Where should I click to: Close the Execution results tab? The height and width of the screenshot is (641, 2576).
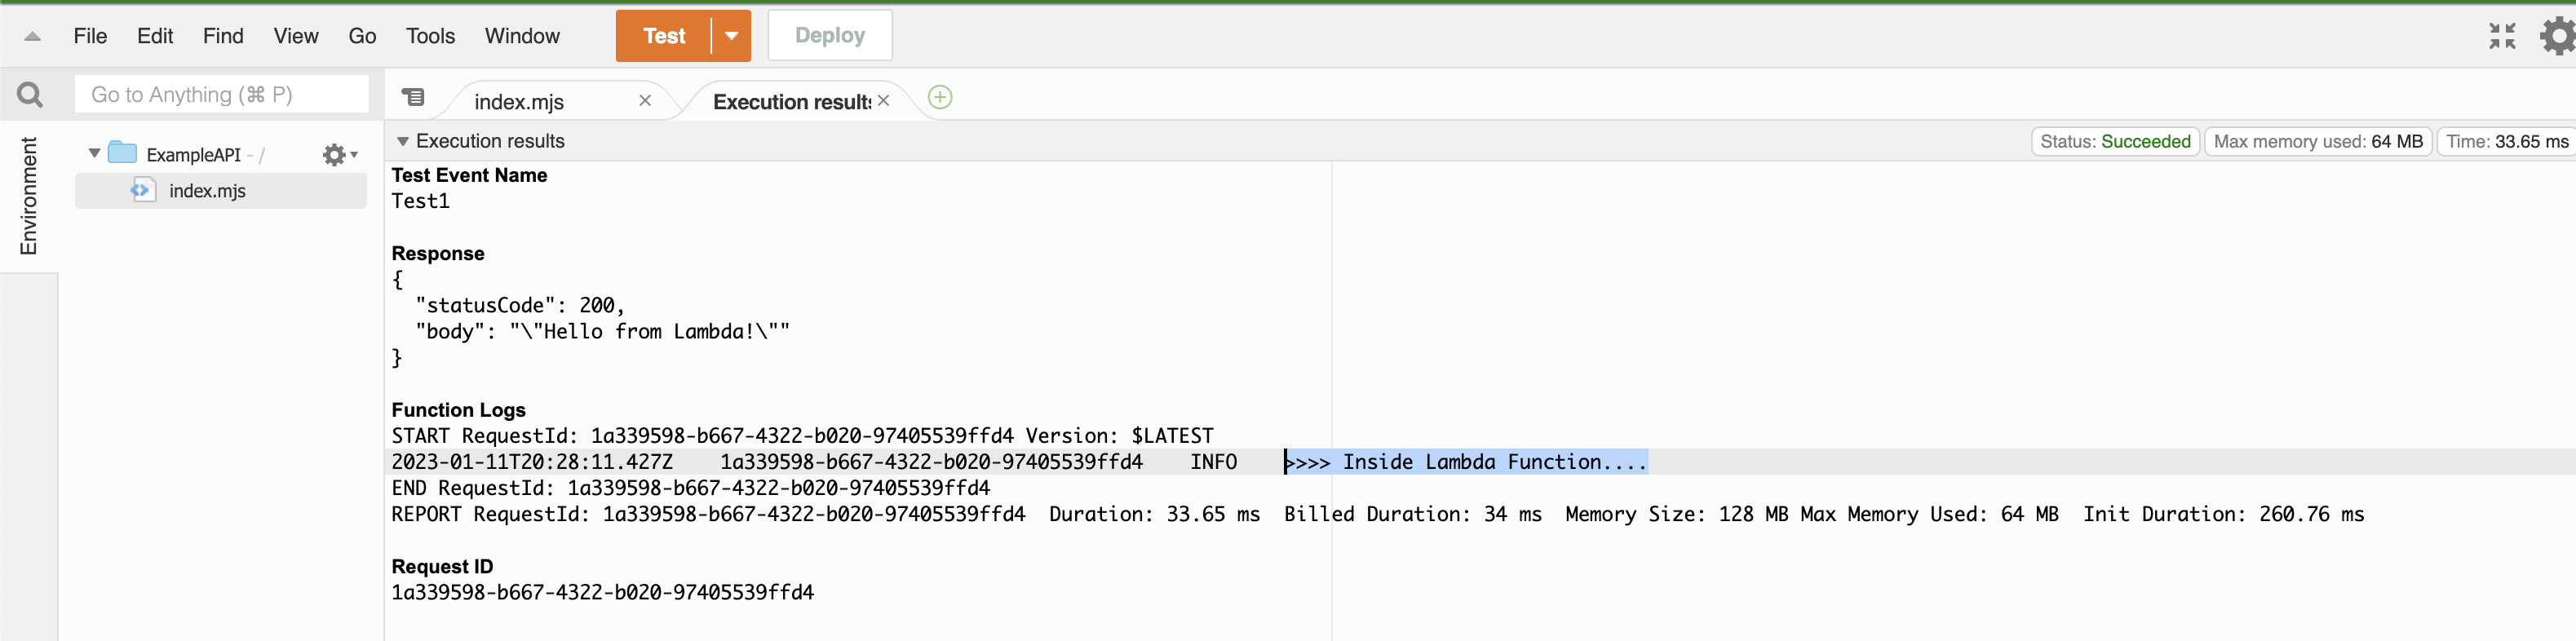click(884, 100)
